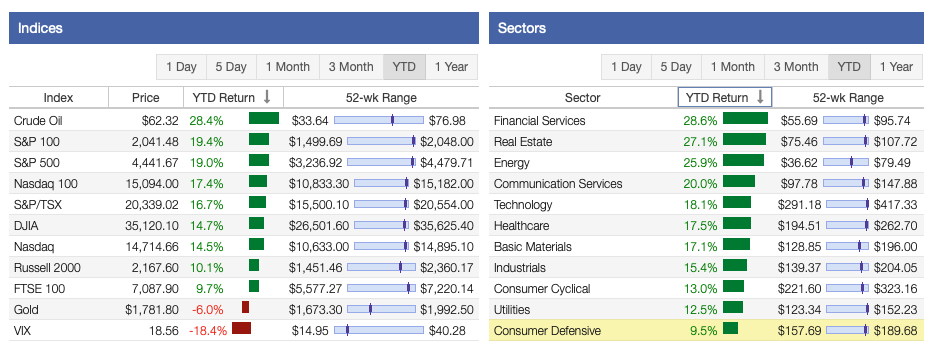Sort indices by the Price column header
This screenshot has width=950, height=363.
pos(146,98)
